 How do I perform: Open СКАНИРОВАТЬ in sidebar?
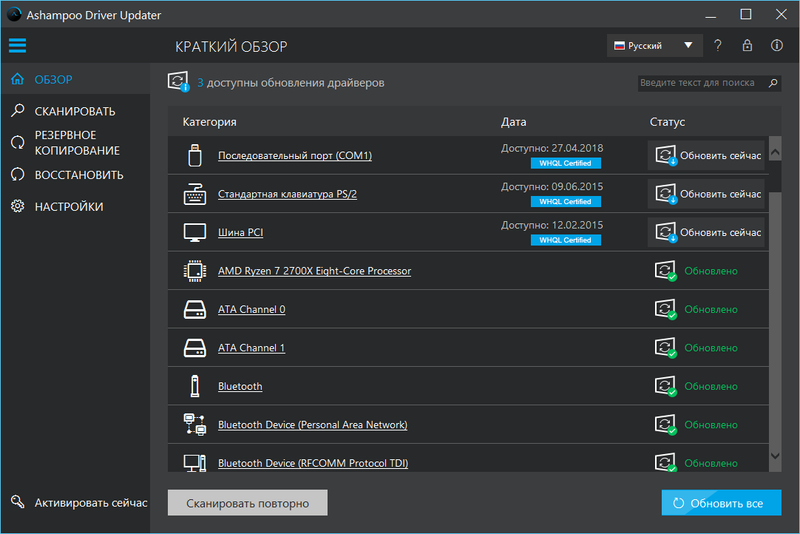pyautogui.click(x=74, y=111)
